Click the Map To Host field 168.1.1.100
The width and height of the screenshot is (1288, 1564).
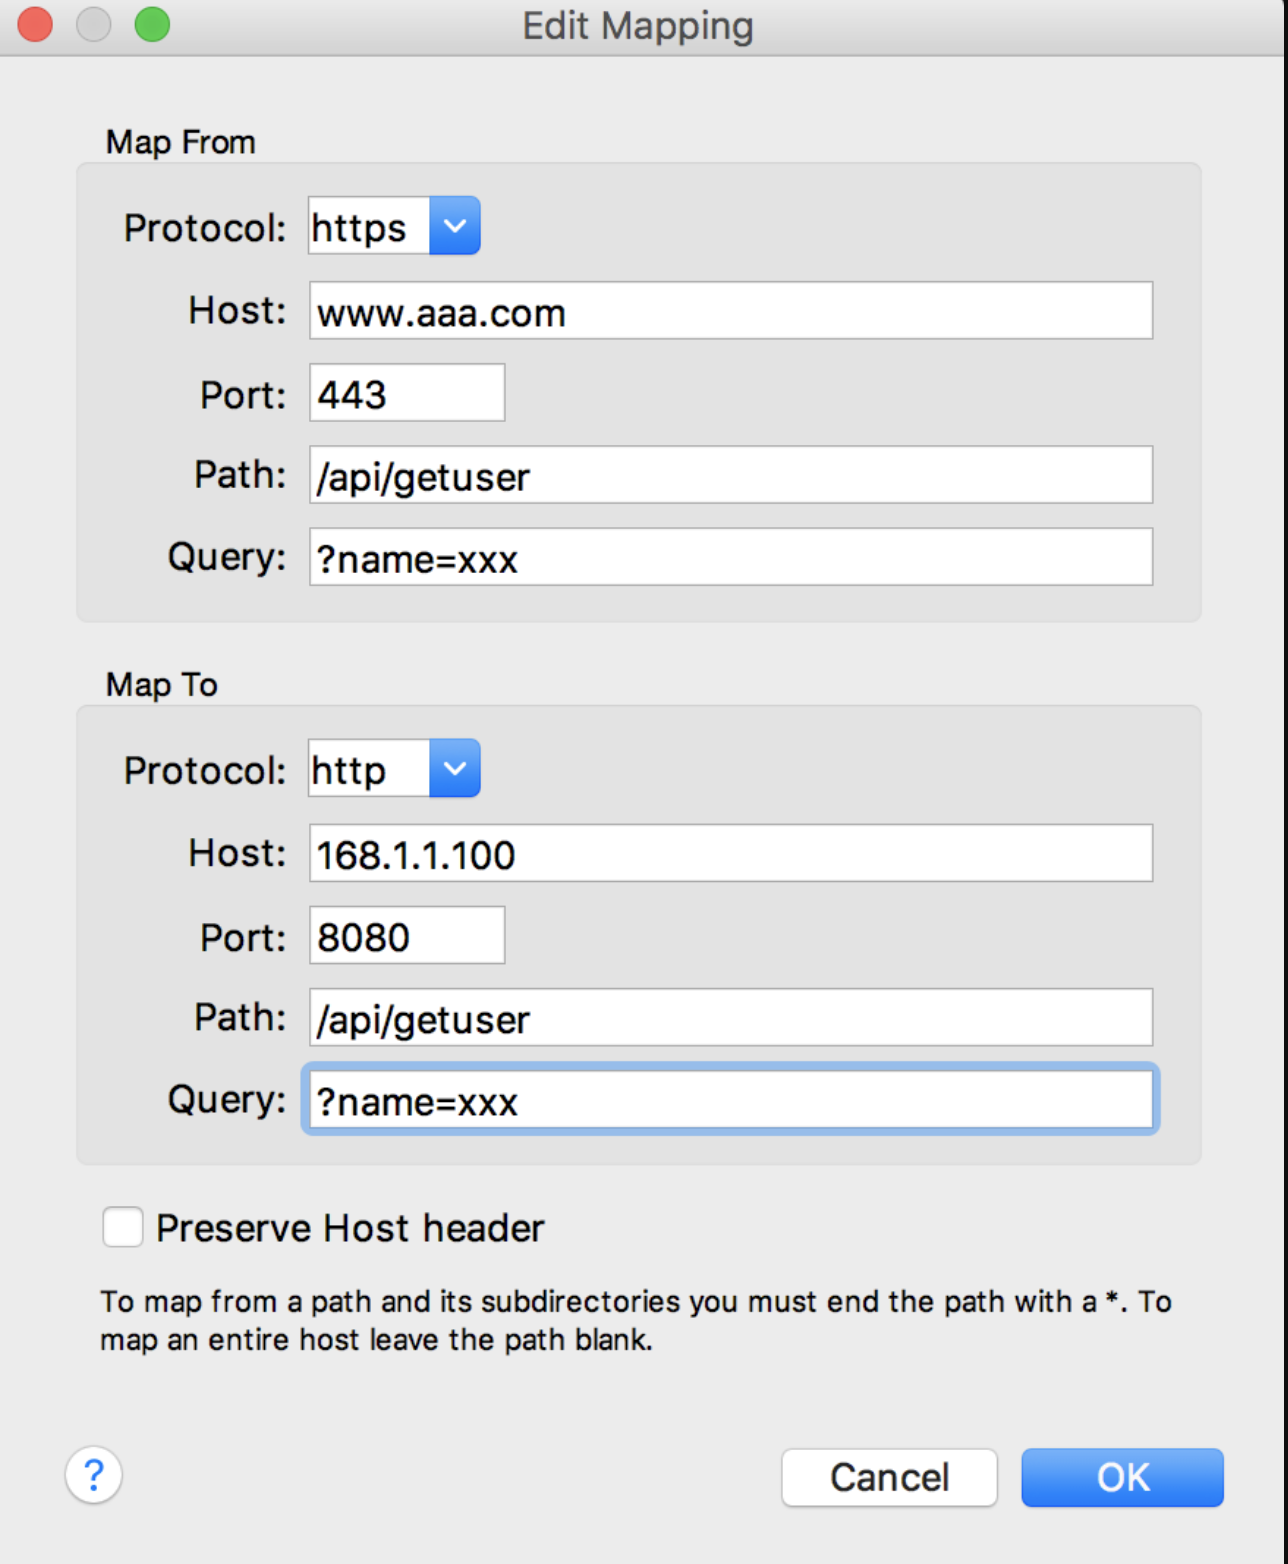click(730, 853)
